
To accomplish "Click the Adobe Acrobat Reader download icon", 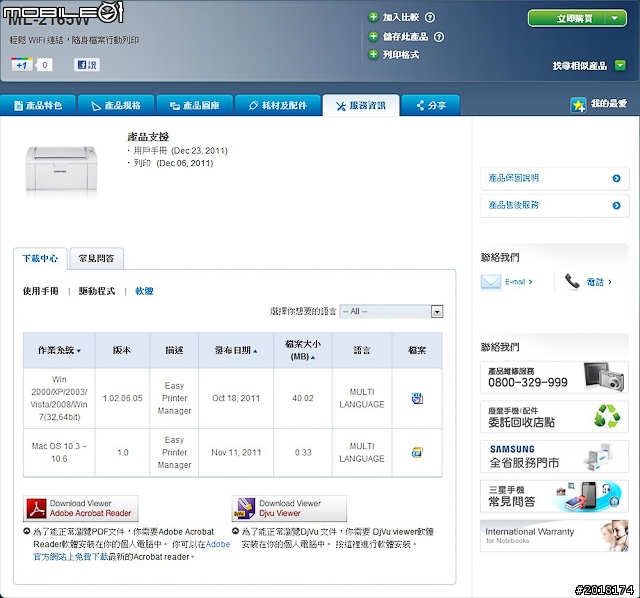I will 36,508.
